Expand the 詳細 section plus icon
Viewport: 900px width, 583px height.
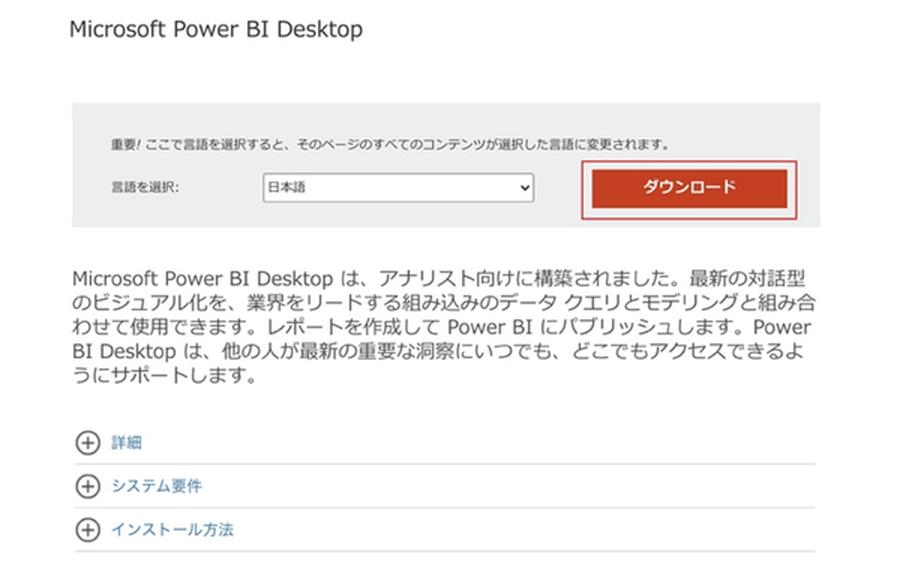(x=88, y=442)
